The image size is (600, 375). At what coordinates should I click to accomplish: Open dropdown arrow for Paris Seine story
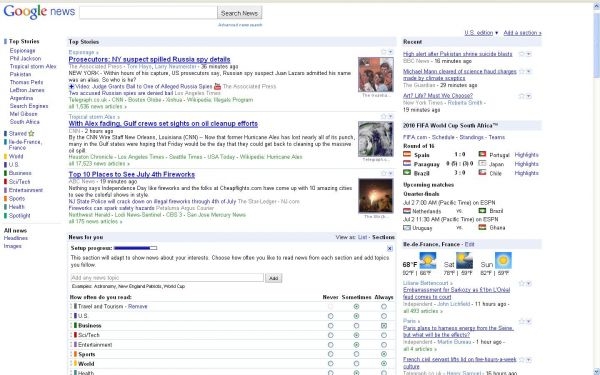528,321
